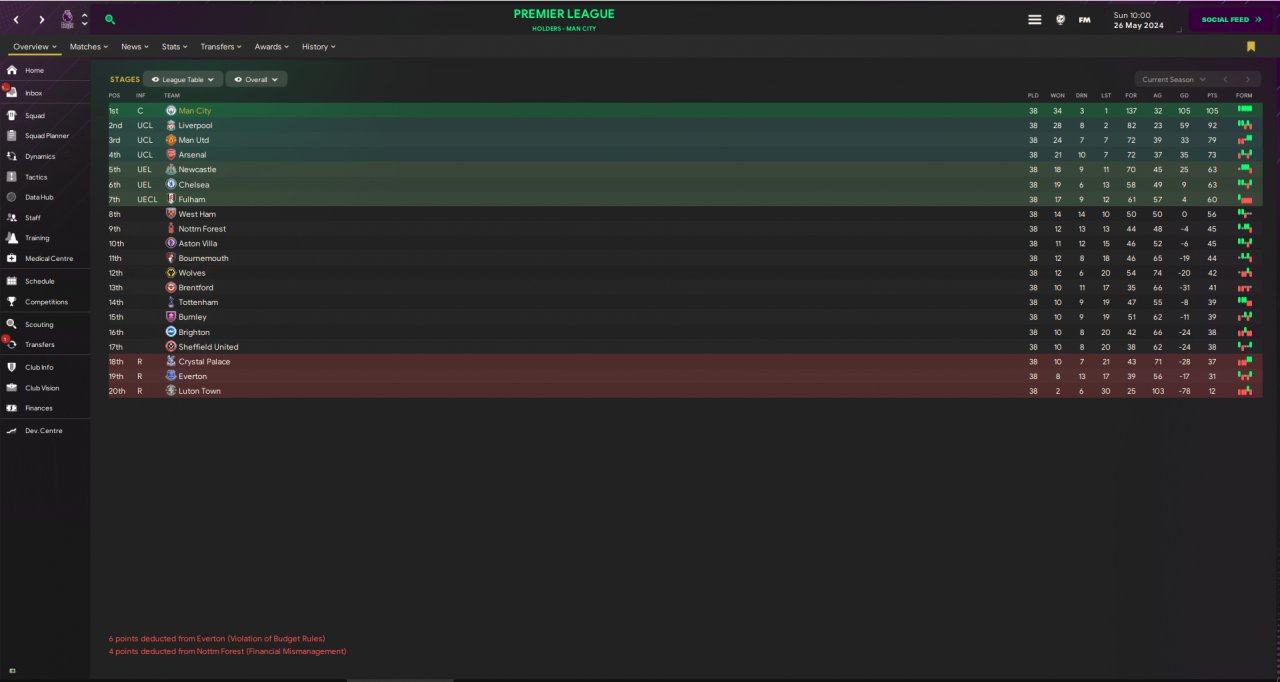
Task: Expand the Overall view dropdown
Action: click(x=257, y=79)
